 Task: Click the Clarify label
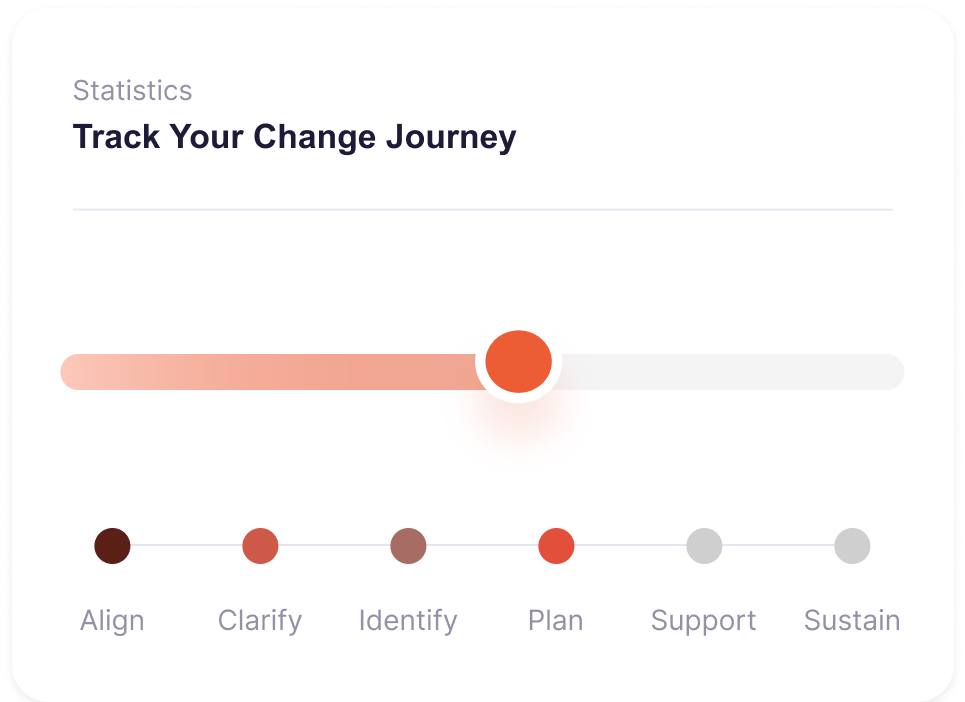tap(260, 621)
